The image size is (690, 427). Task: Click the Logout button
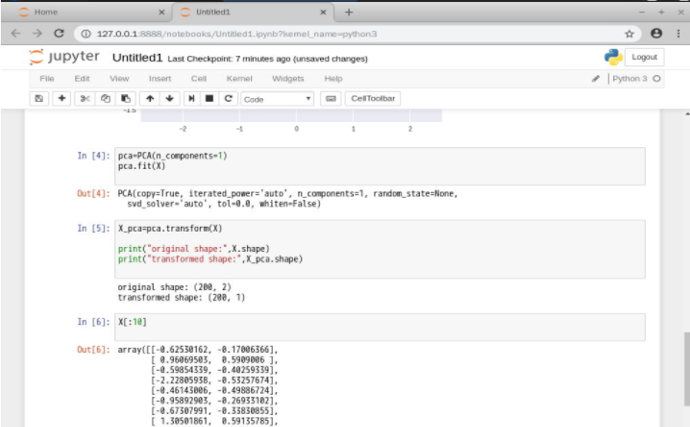[x=644, y=57]
